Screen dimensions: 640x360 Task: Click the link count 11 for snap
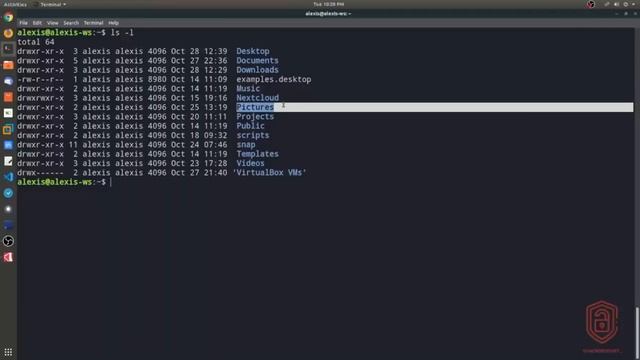(x=73, y=145)
